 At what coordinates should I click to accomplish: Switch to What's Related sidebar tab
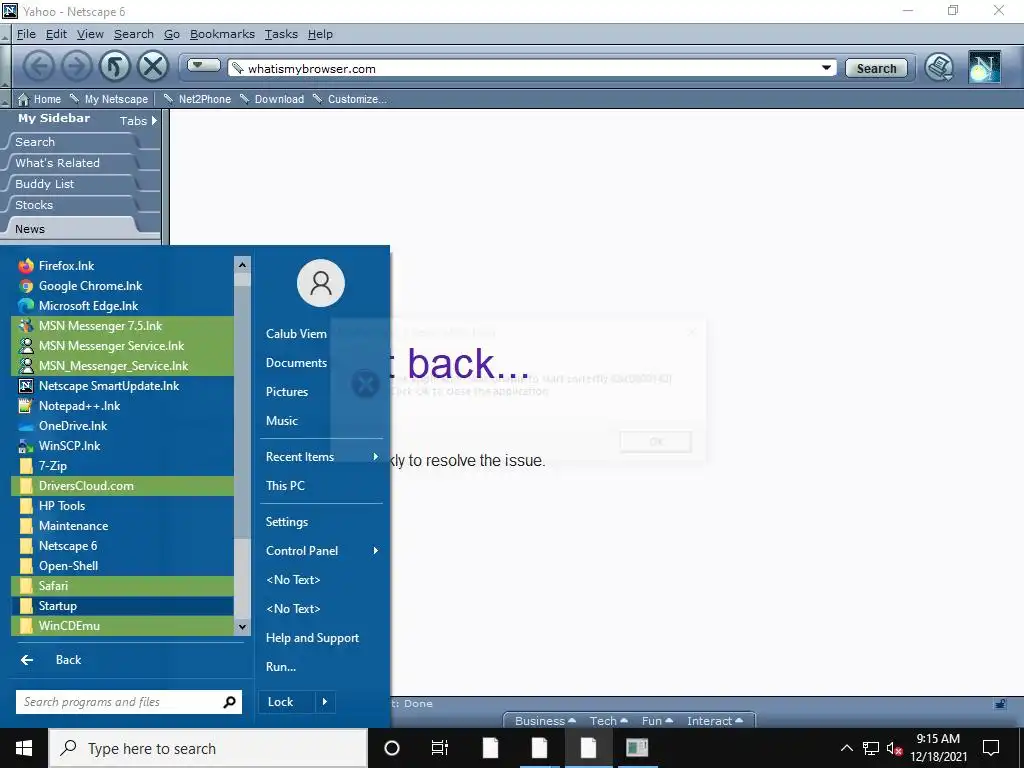point(72,163)
